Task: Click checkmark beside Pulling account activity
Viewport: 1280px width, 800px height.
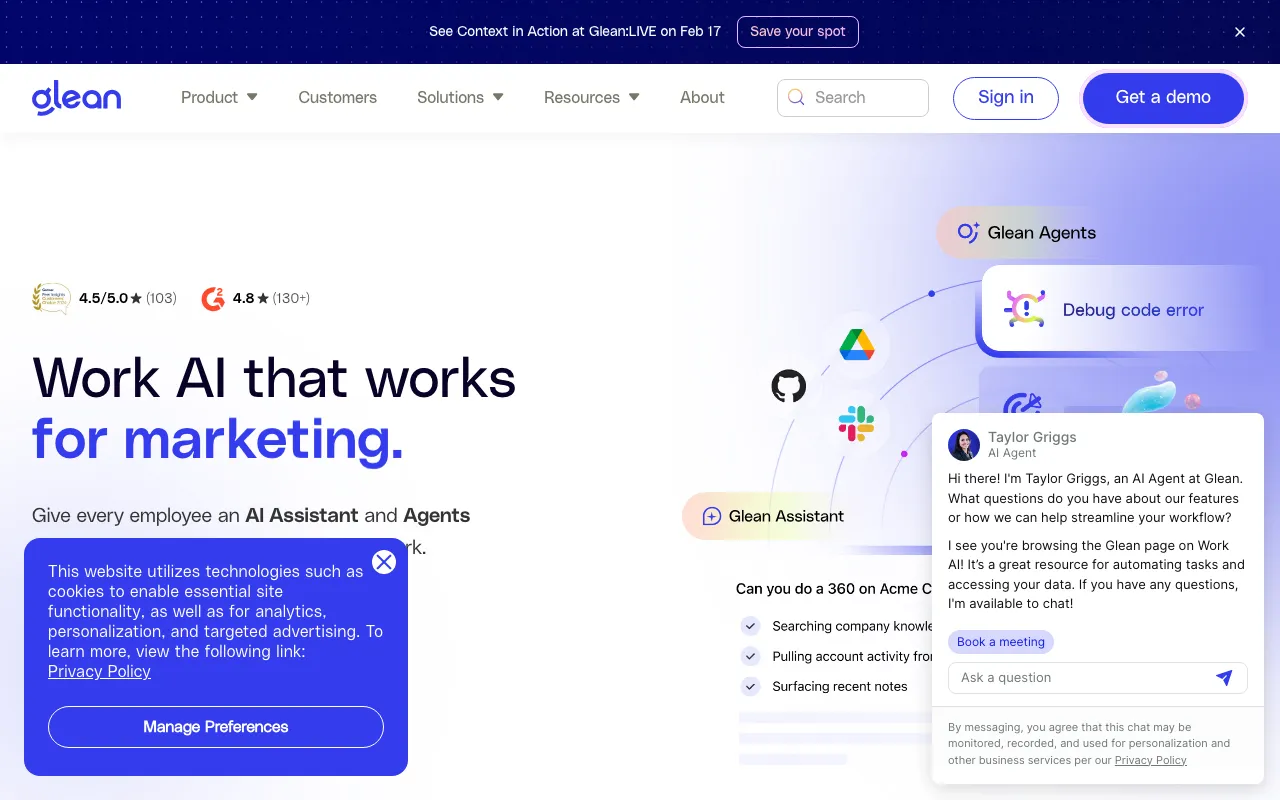Action: pyautogui.click(x=750, y=656)
